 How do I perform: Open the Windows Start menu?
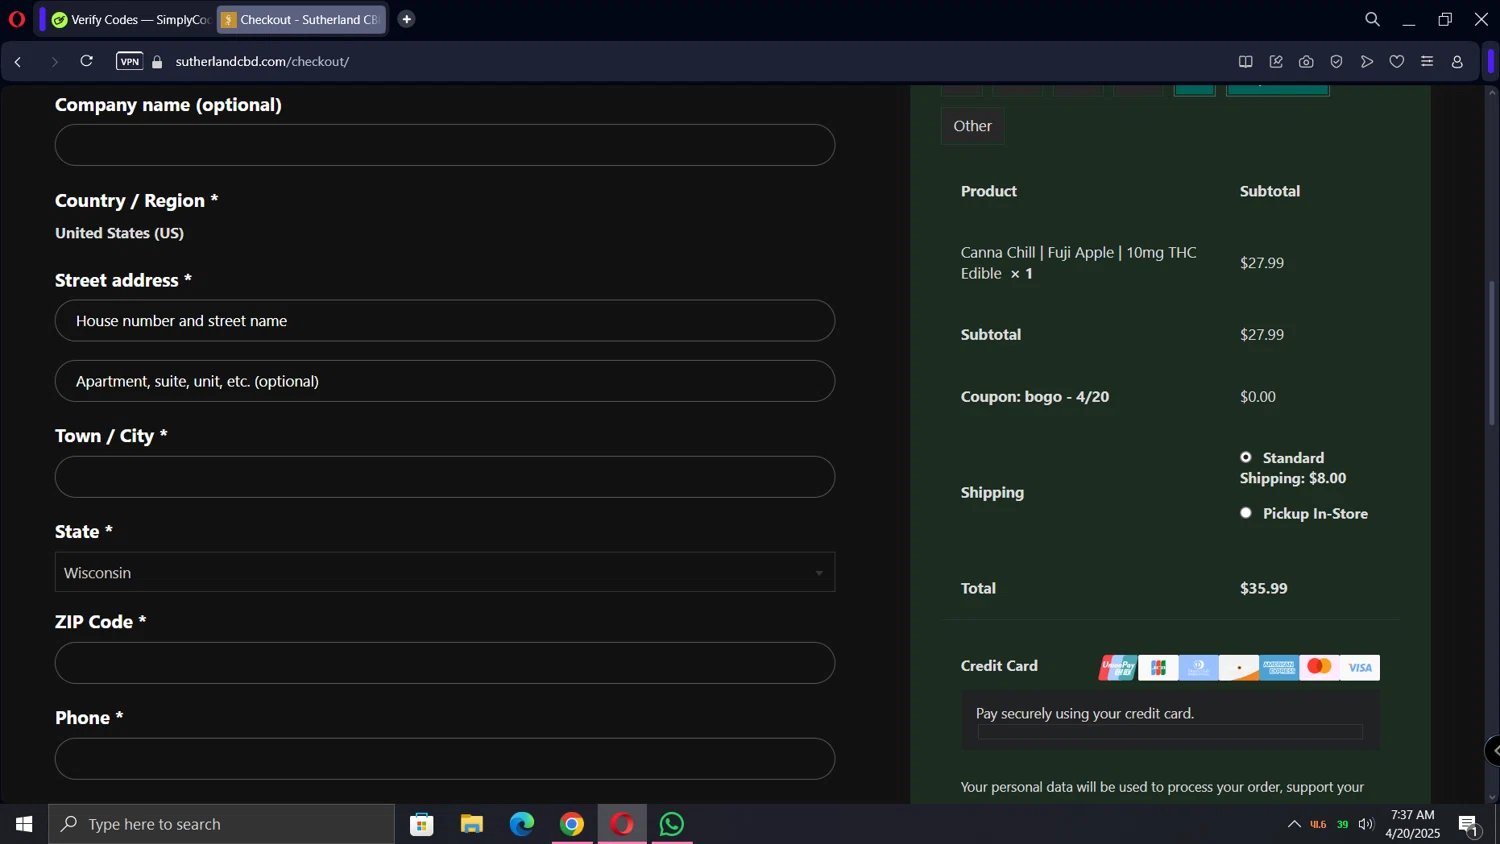tap(24, 824)
